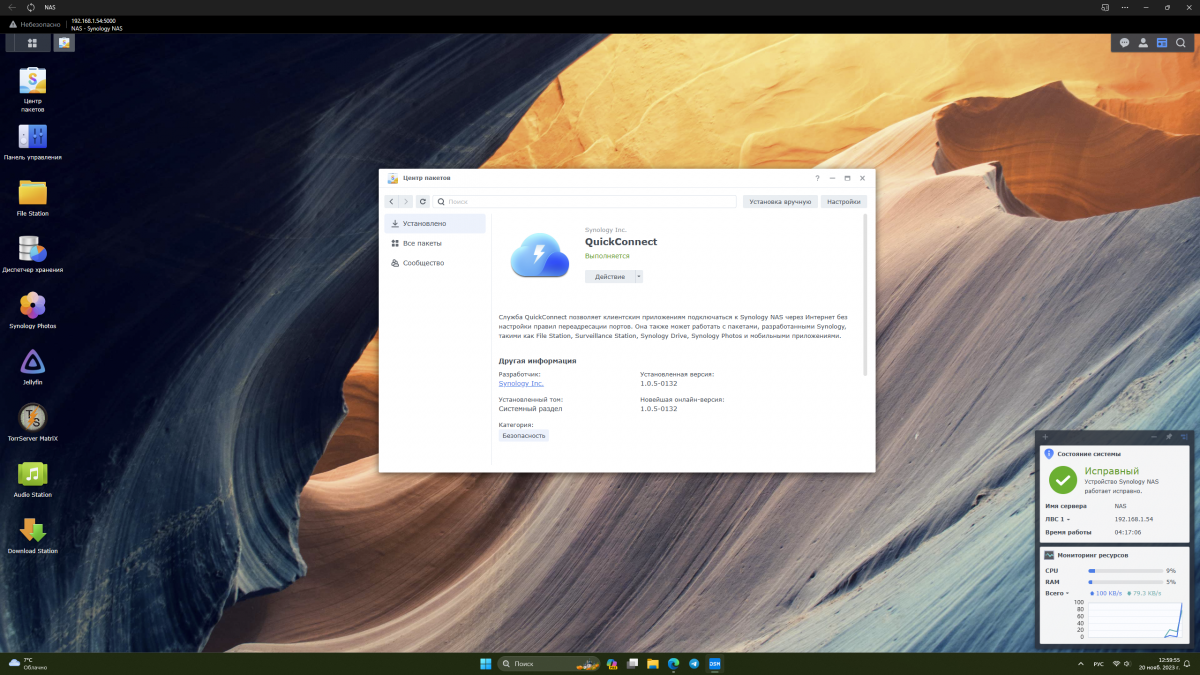1200x675 pixels.
Task: Click the RAM usage bar
Action: pos(1125,582)
